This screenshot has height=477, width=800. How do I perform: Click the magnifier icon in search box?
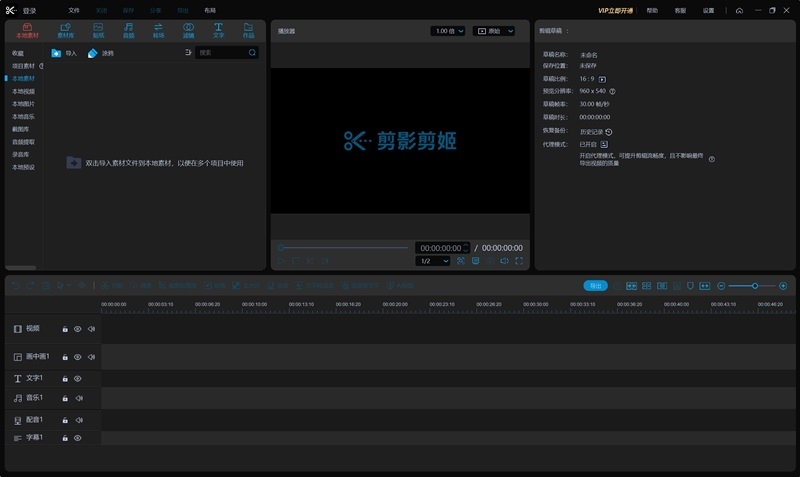(252, 53)
